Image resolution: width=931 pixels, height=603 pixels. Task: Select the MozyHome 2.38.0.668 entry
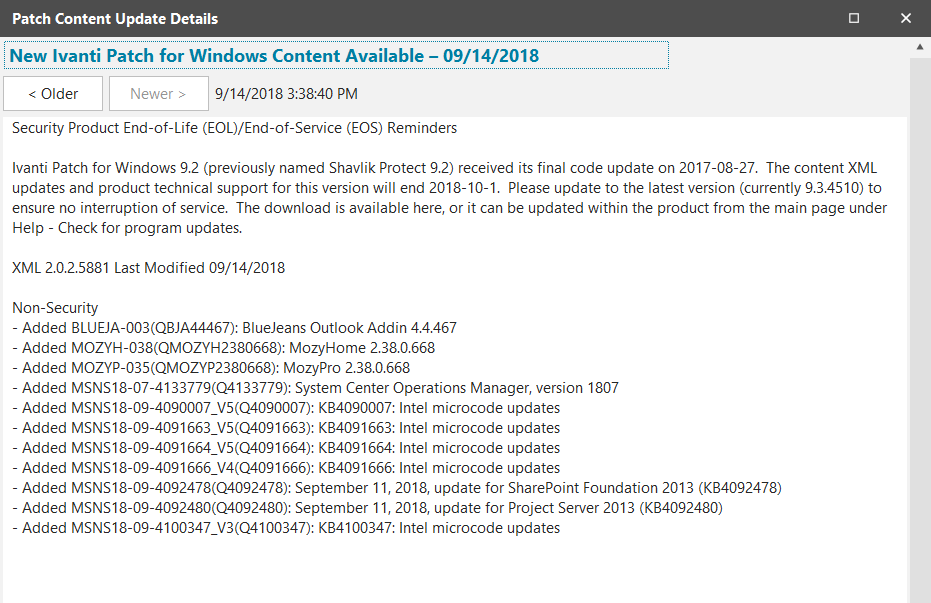pos(224,348)
